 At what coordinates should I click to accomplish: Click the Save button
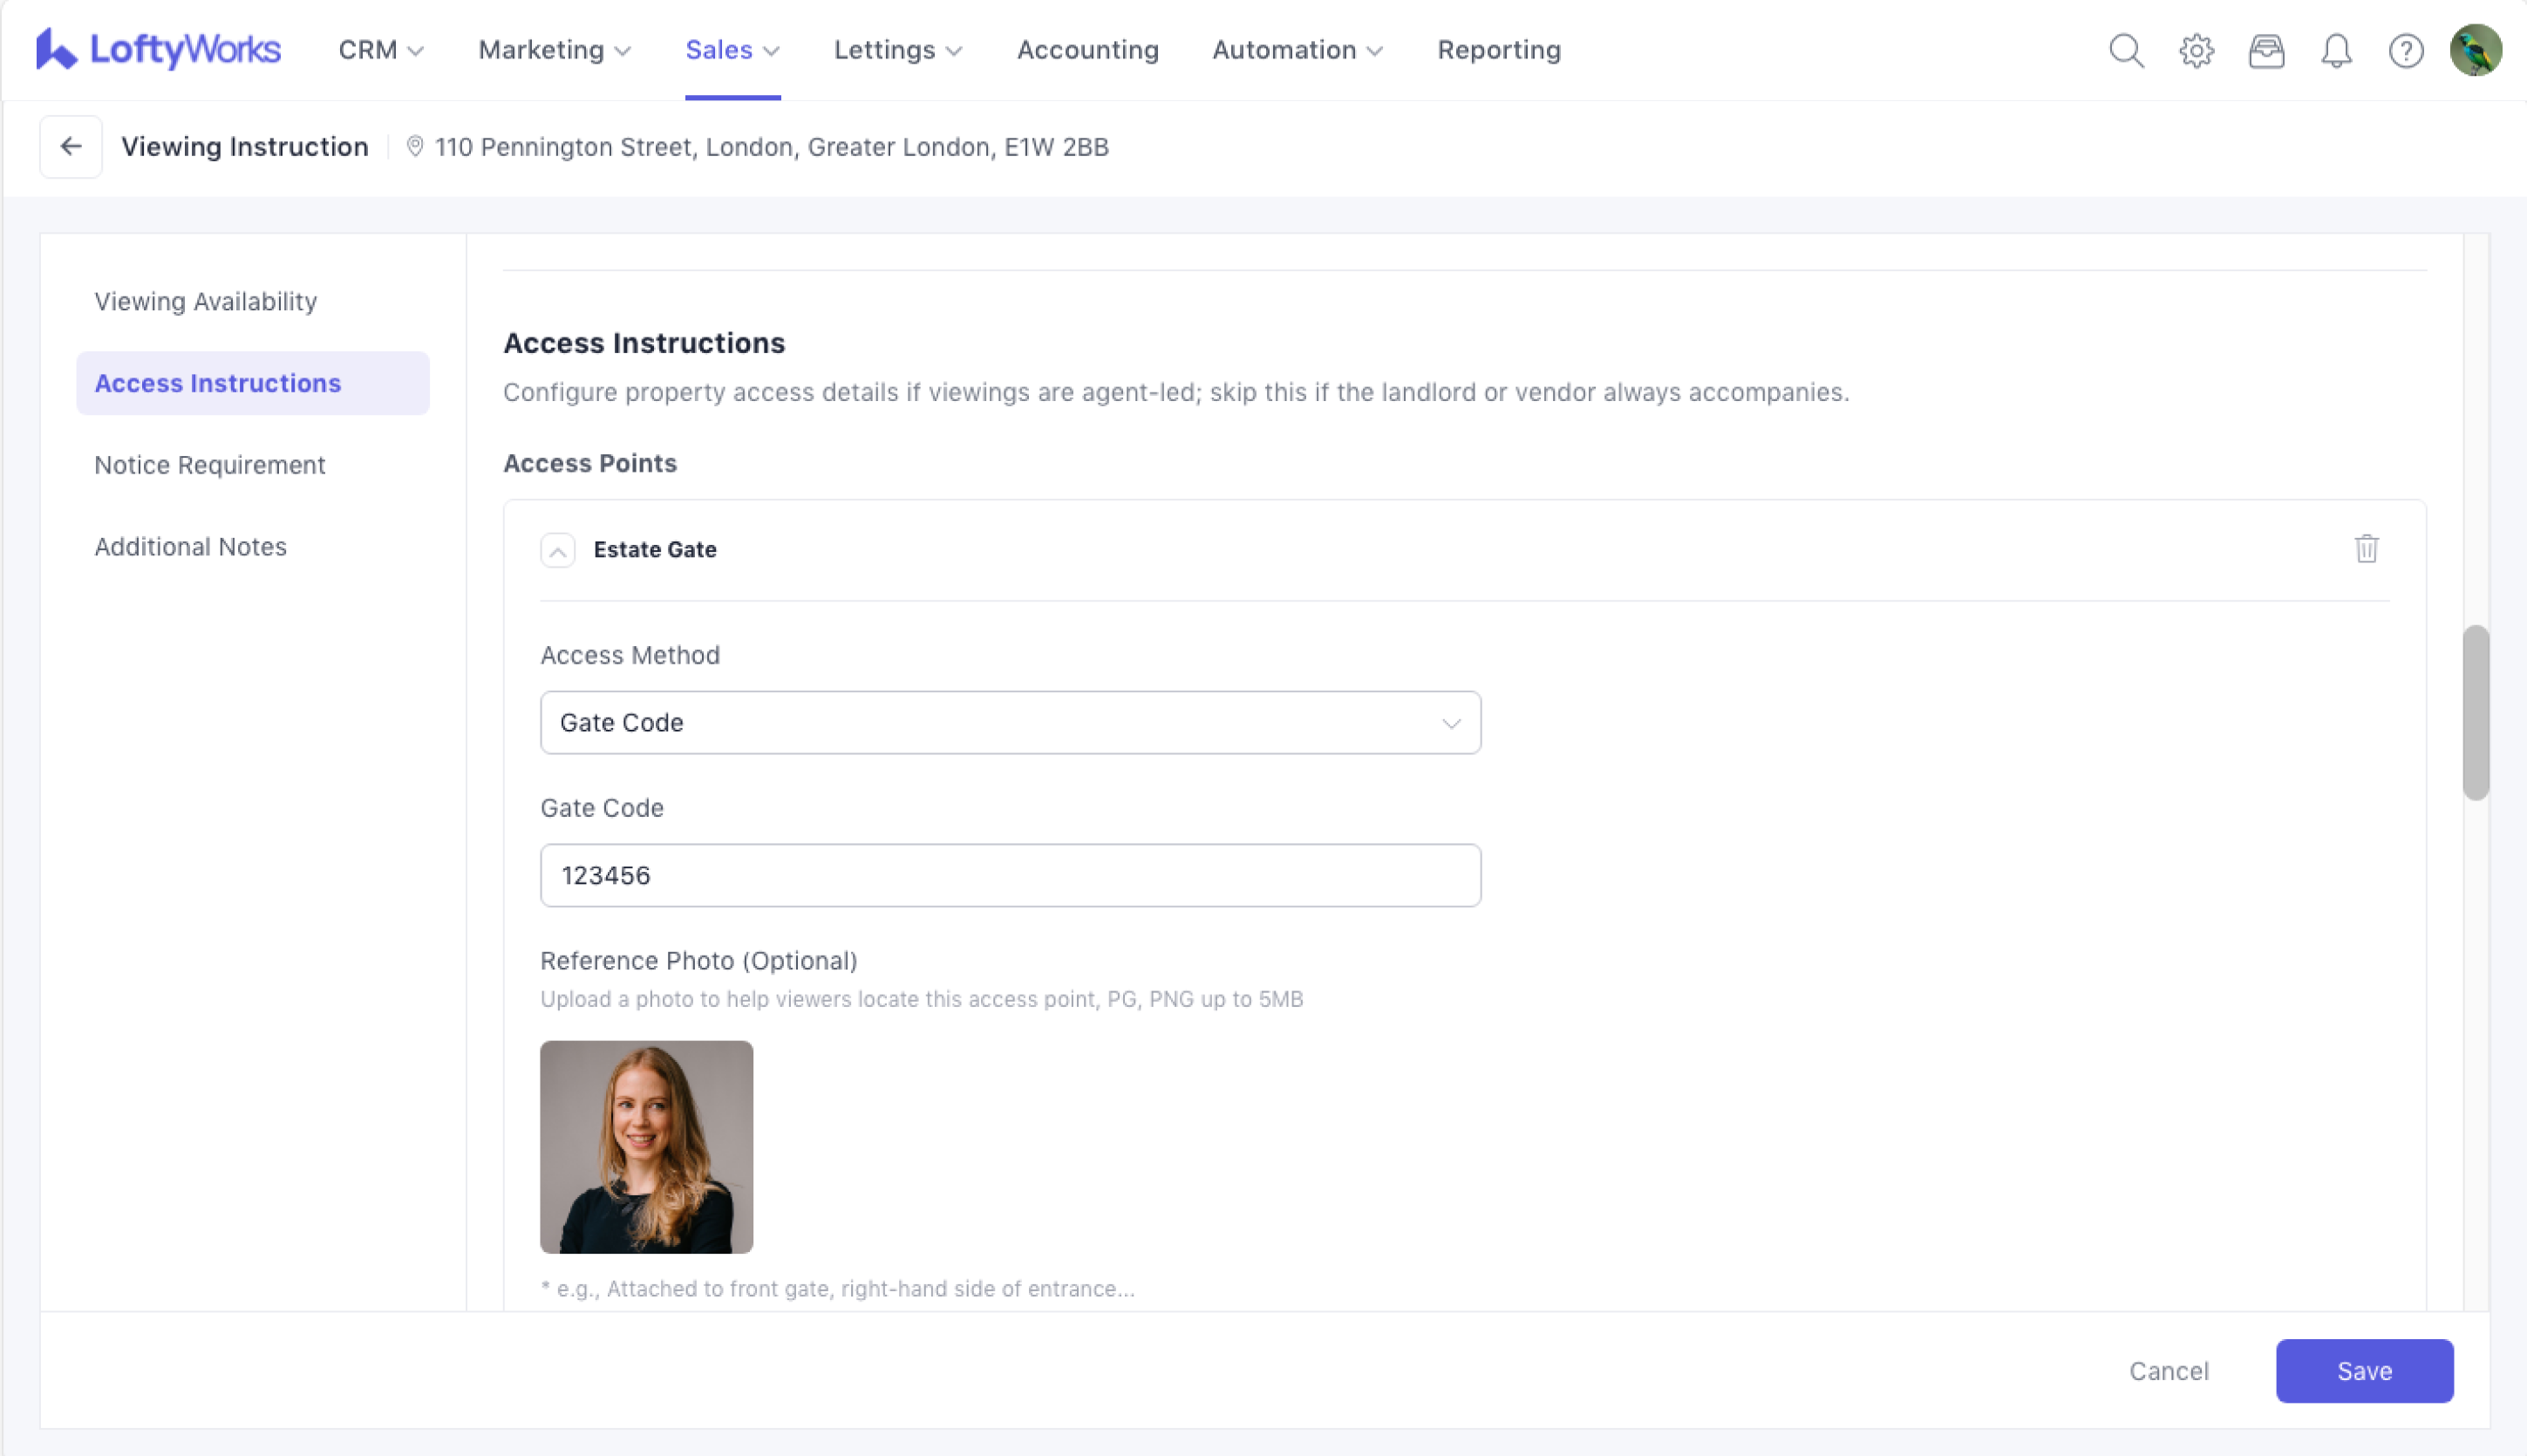click(2364, 1370)
